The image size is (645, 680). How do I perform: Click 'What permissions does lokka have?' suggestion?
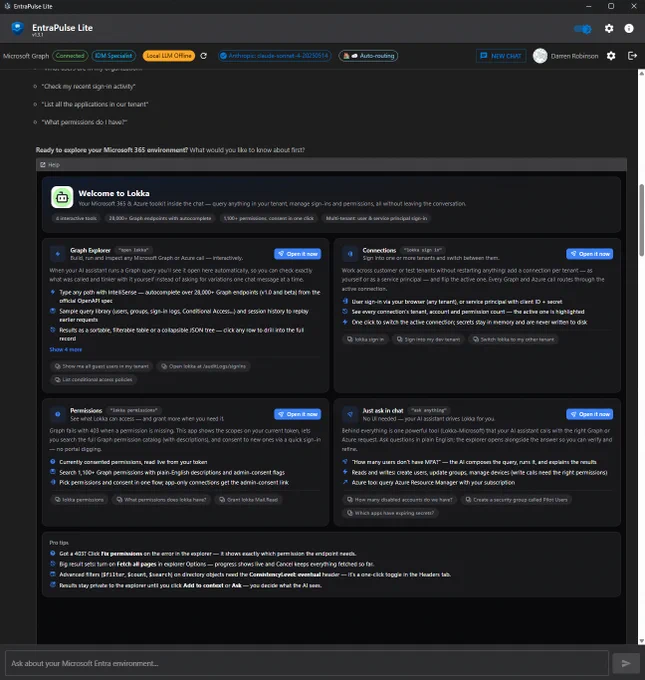point(161,500)
